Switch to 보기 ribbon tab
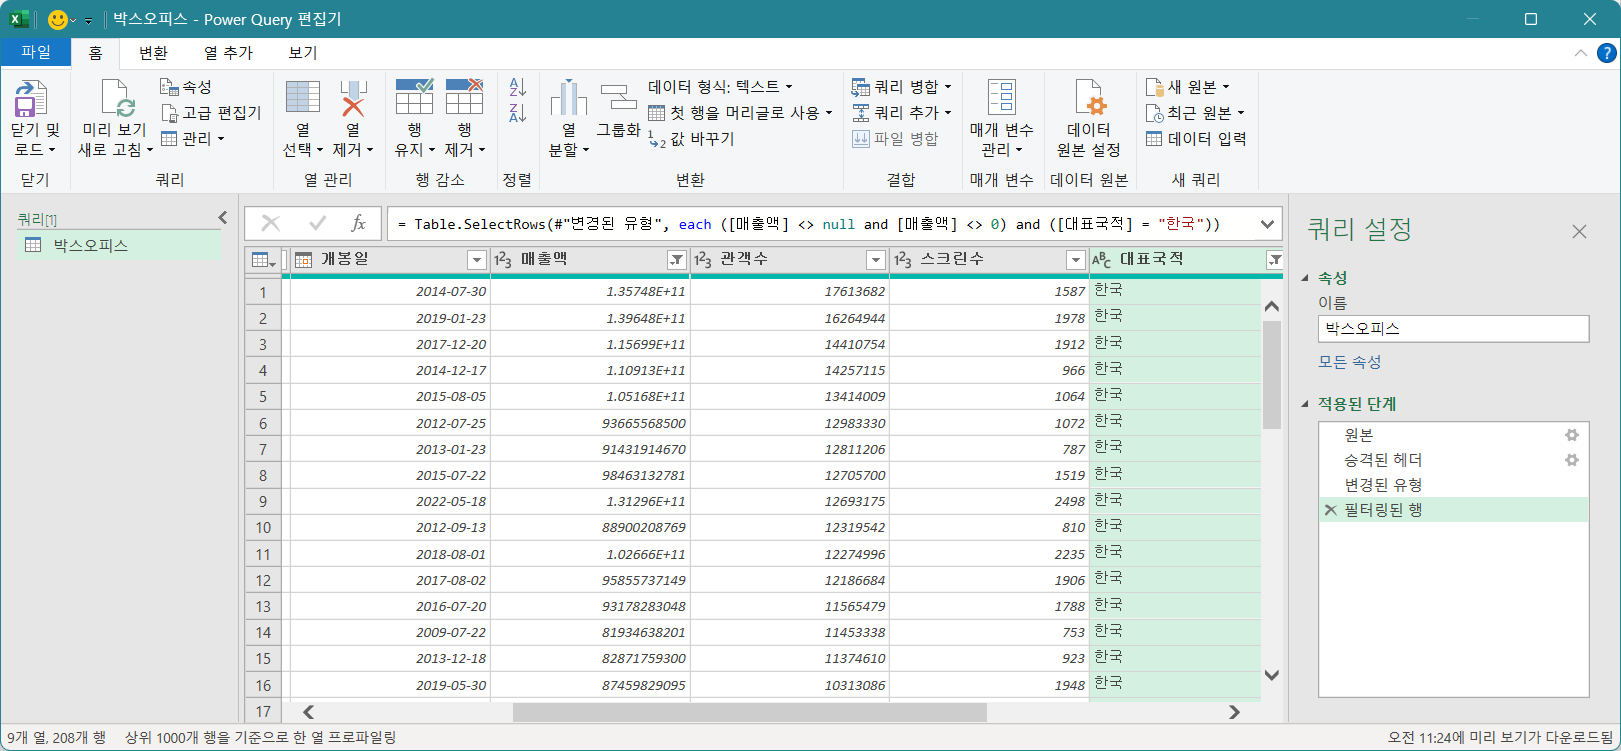 click(x=302, y=53)
